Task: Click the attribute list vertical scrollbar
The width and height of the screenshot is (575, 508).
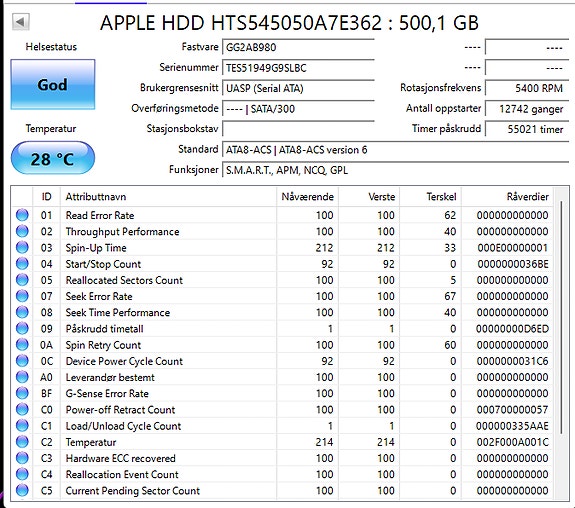Action: click(561, 318)
